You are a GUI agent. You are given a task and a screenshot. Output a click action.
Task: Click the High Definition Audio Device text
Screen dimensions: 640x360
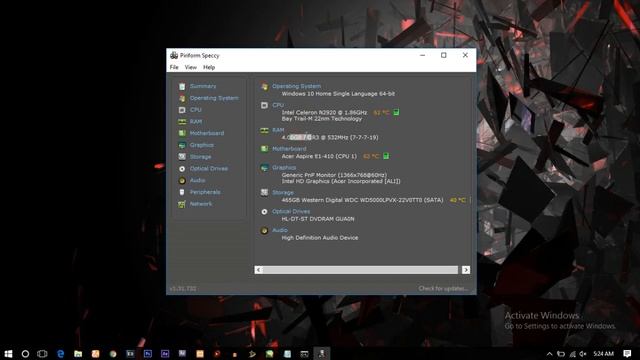point(320,238)
